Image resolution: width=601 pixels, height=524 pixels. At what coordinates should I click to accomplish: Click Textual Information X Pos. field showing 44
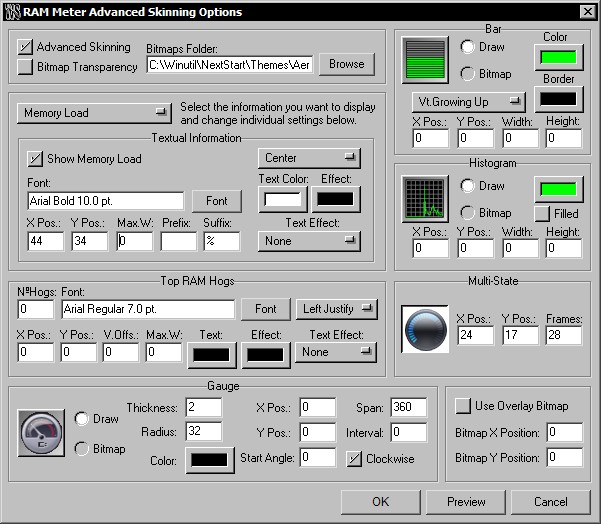point(46,241)
